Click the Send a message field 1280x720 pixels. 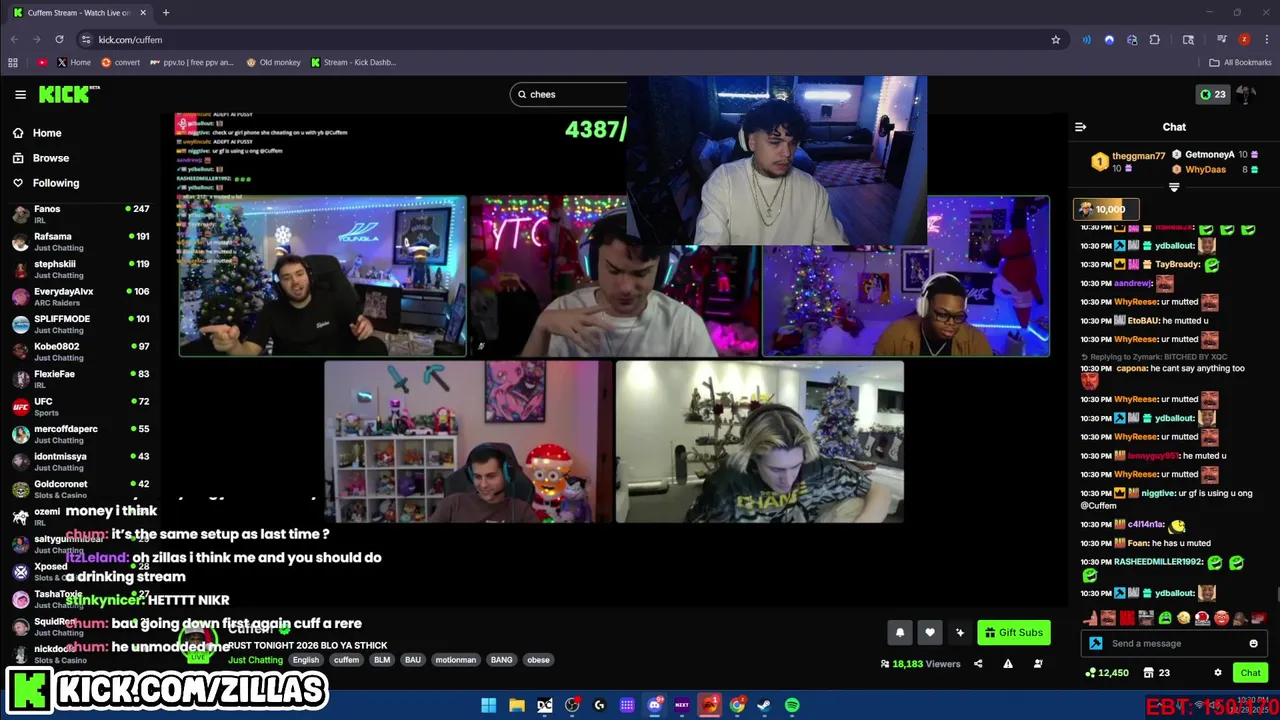click(1175, 643)
